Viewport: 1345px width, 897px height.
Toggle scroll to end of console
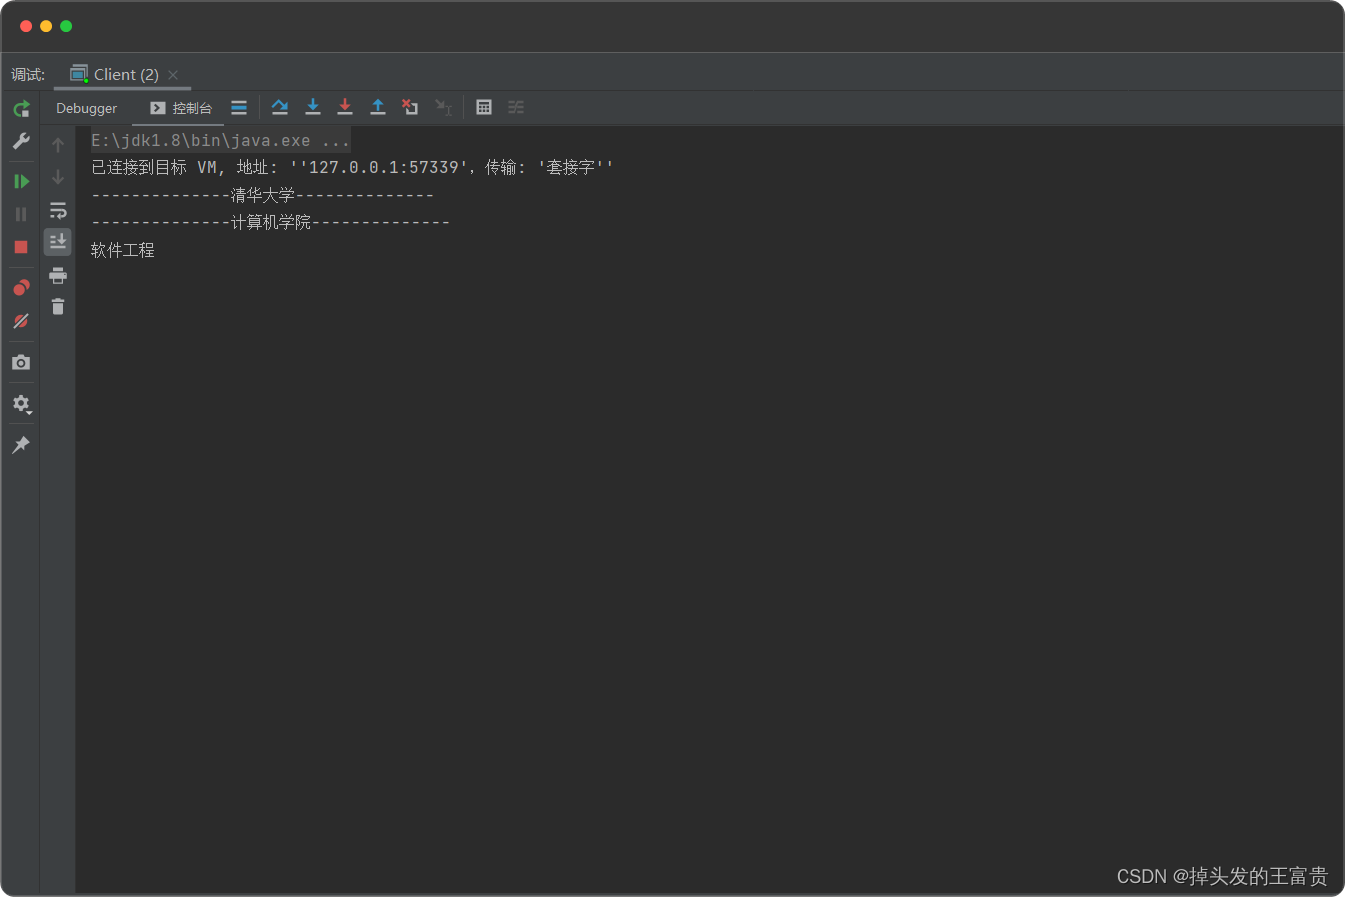(x=58, y=241)
